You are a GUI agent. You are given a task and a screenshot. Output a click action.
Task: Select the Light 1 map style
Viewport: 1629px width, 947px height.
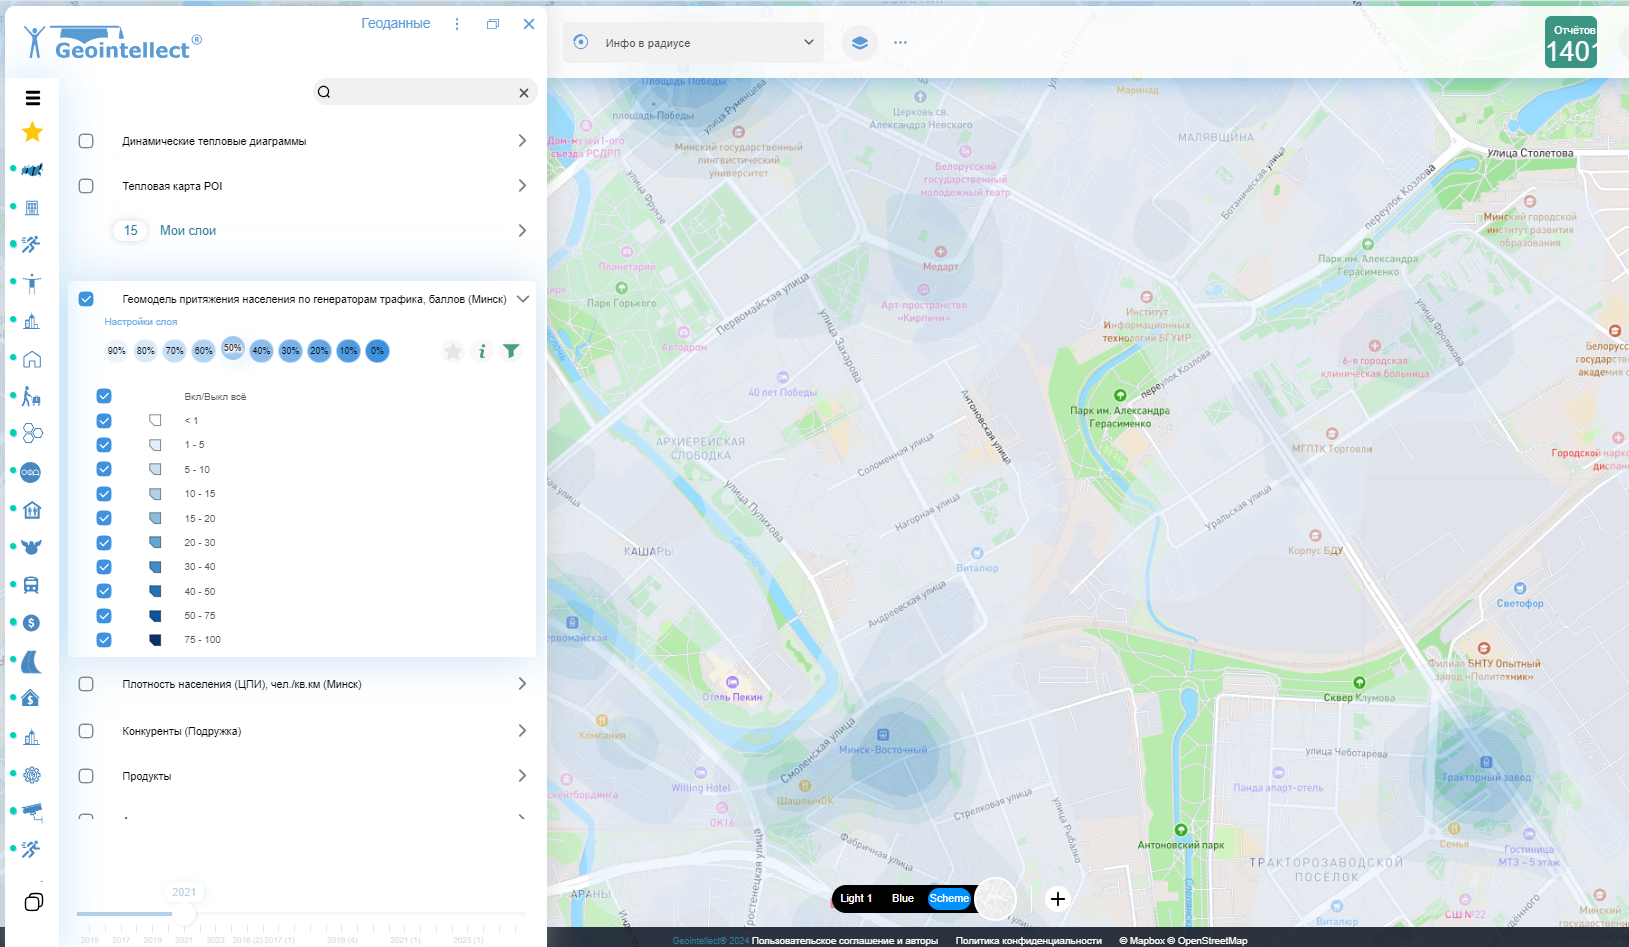coord(856,898)
